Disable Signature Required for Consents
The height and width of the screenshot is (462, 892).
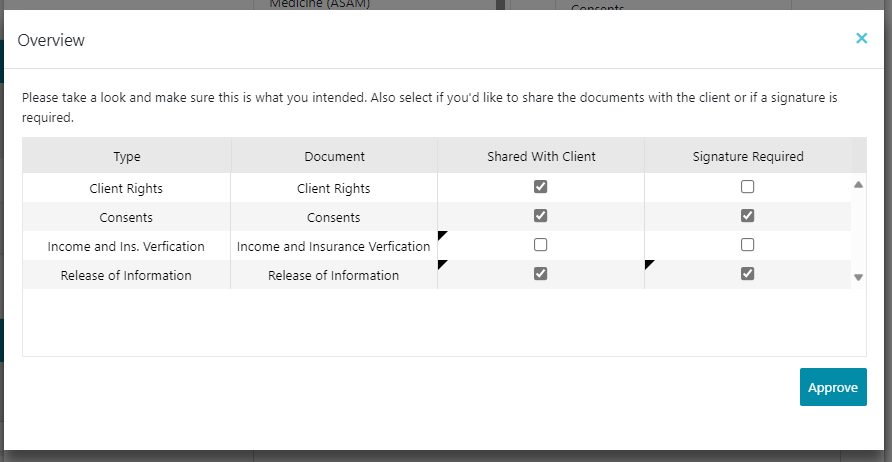[x=747, y=216]
